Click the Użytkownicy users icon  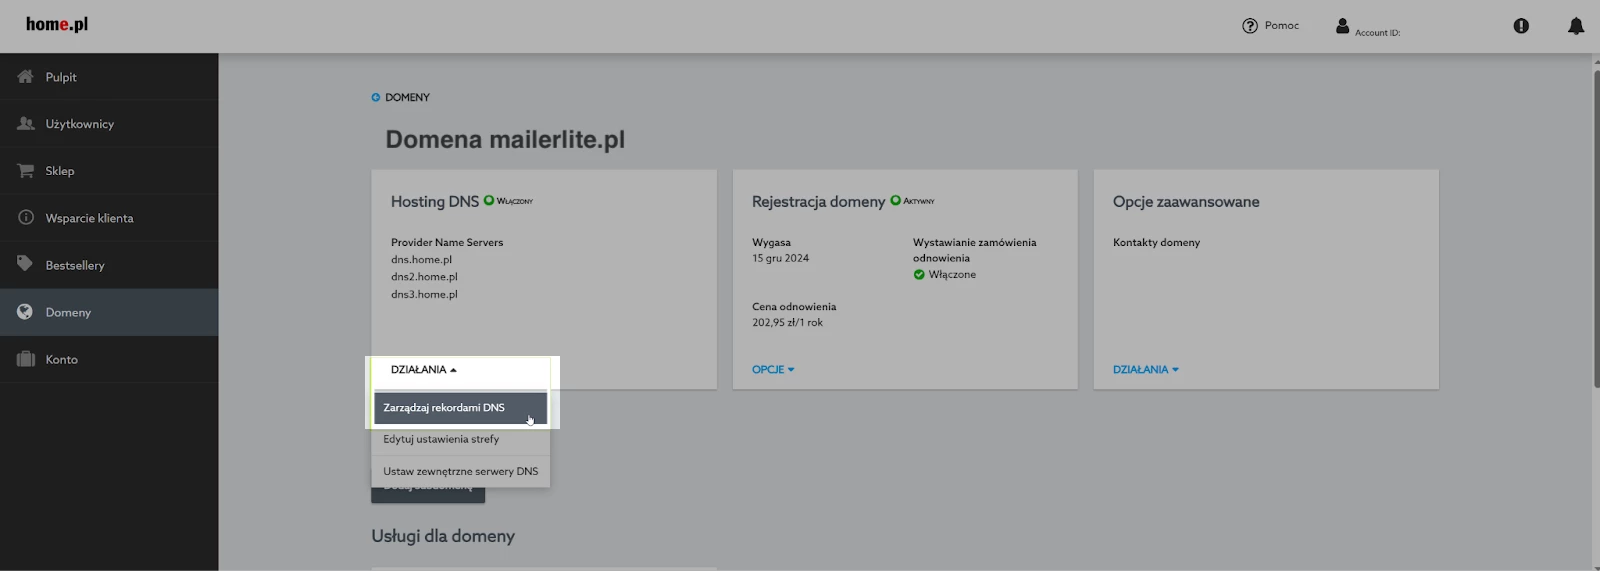click(26, 124)
